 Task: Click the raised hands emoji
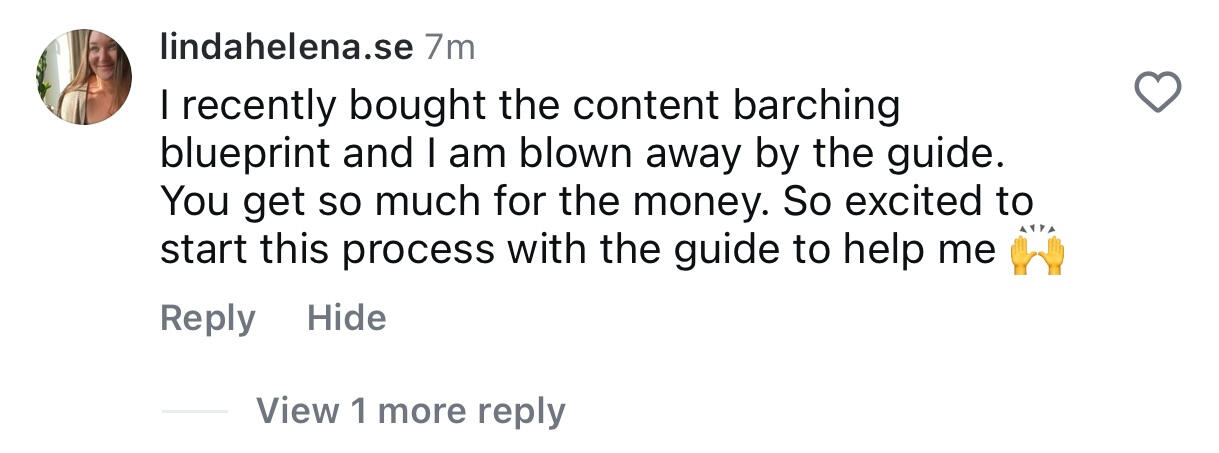click(1037, 249)
